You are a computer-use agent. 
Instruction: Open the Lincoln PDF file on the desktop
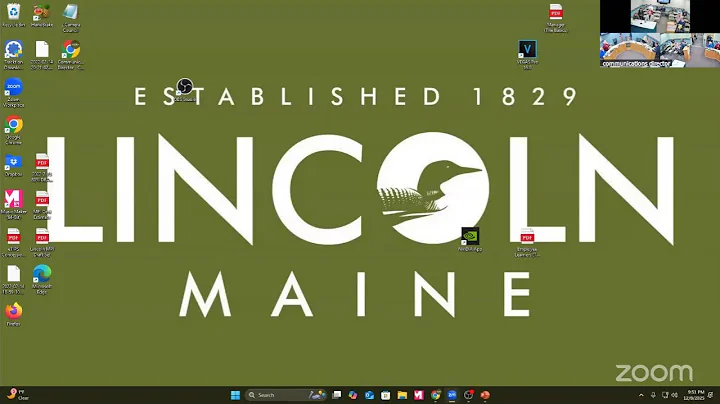point(42,242)
